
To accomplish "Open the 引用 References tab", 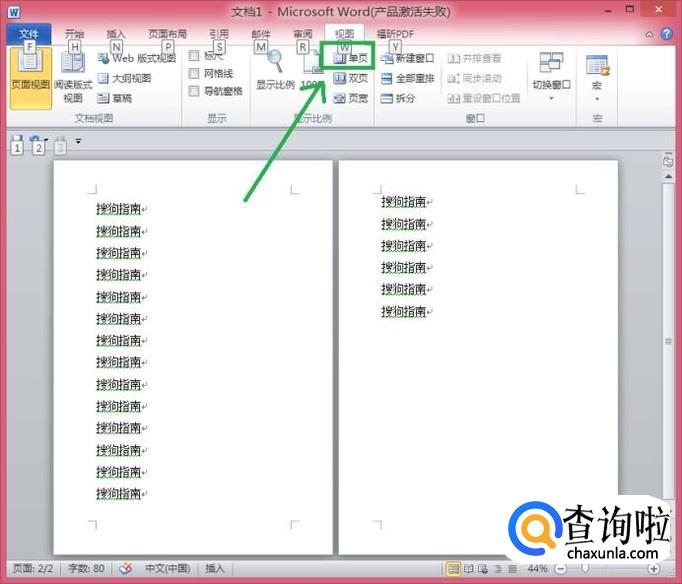I will tap(218, 34).
